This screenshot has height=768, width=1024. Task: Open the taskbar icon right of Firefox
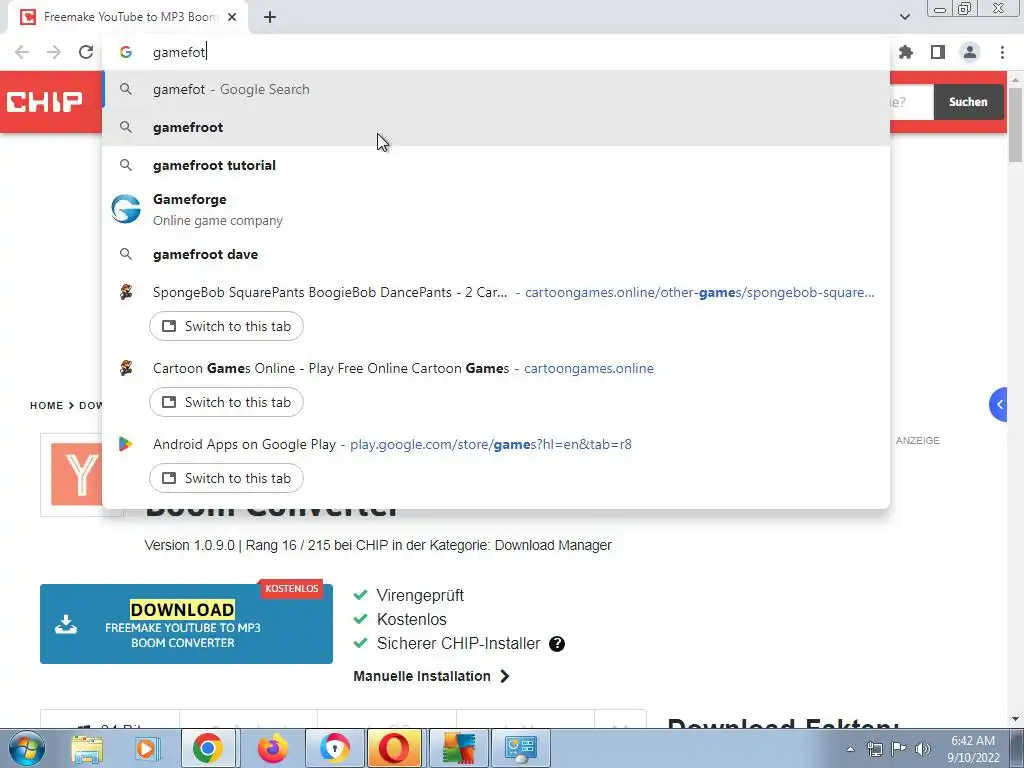point(334,748)
